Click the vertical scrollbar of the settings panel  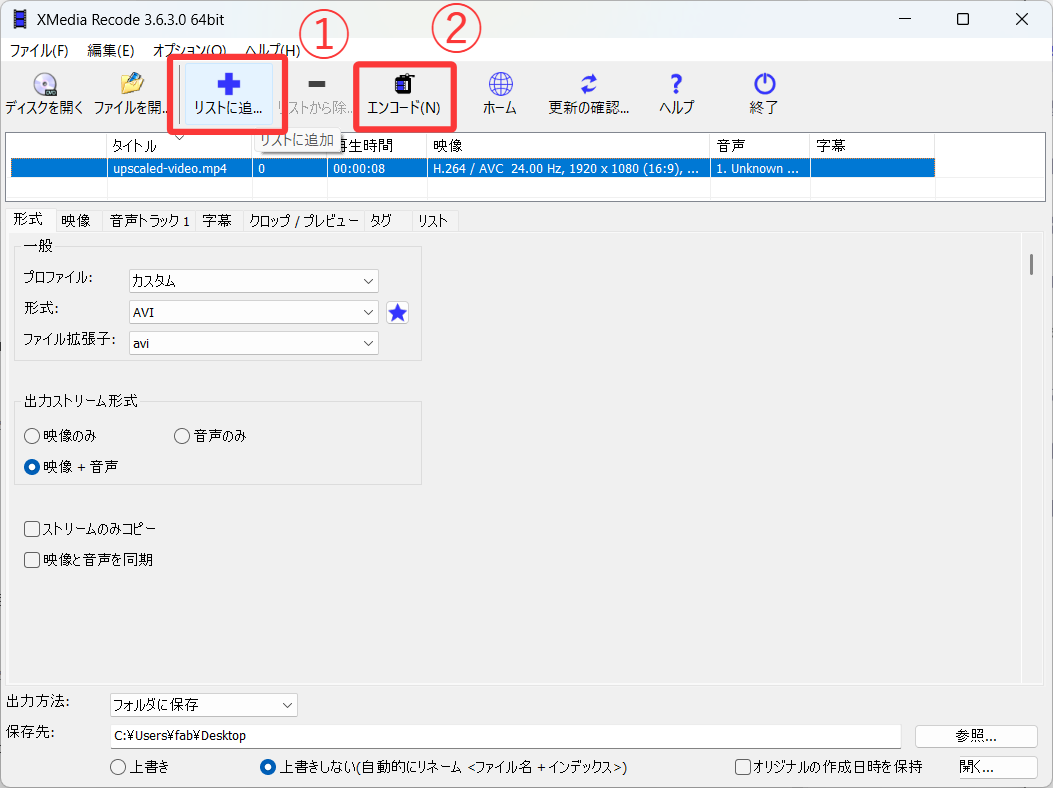point(1032,263)
